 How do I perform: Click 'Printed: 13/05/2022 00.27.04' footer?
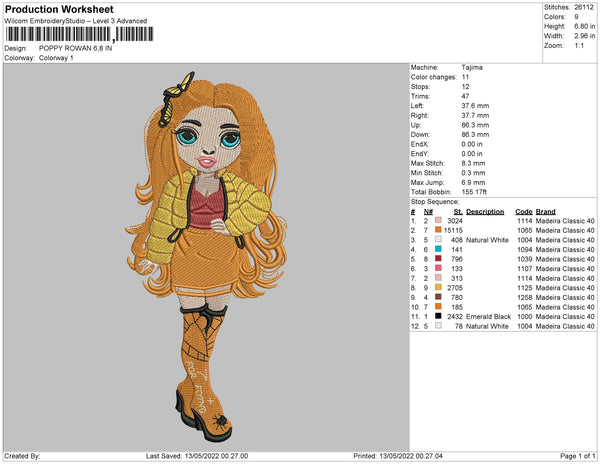pos(398,456)
